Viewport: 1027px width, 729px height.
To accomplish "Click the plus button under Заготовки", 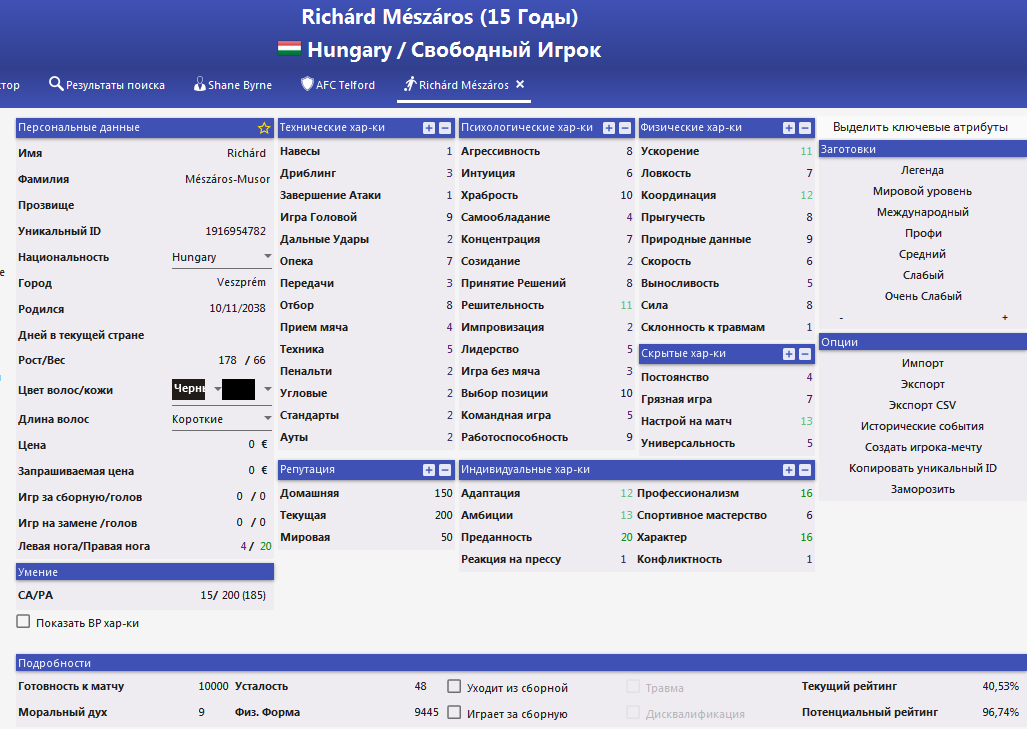I will (x=1005, y=318).
